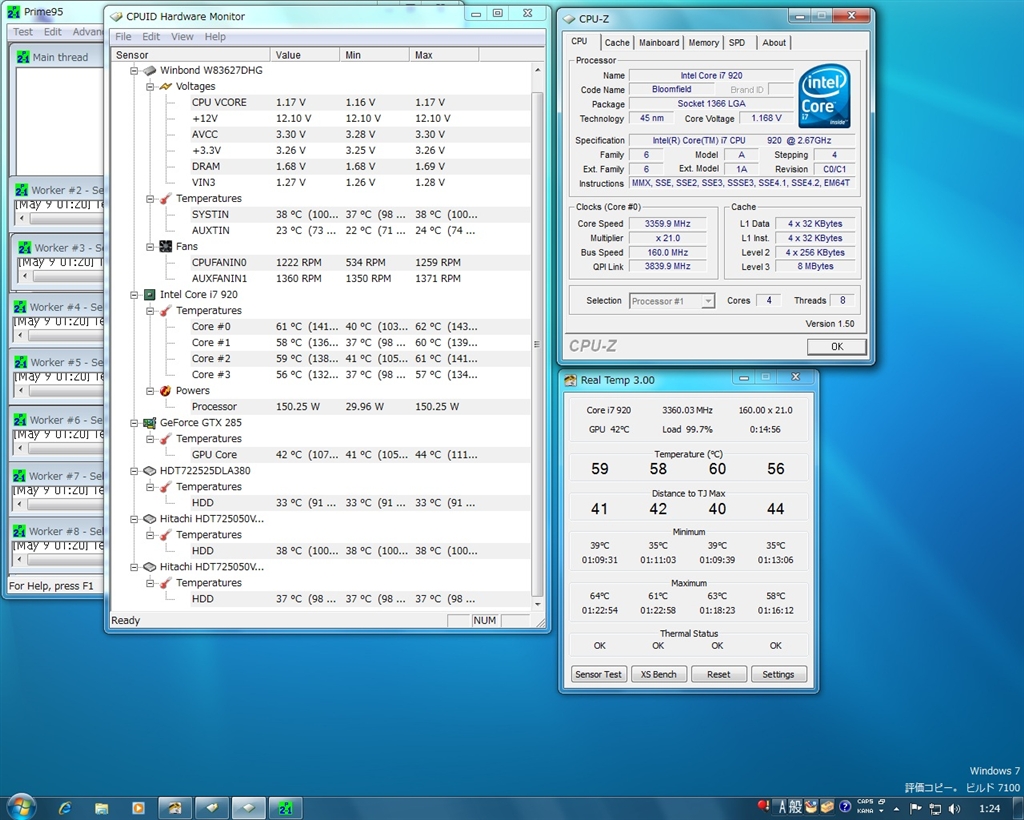Image resolution: width=1024 pixels, height=820 pixels.
Task: Open the SPD tab in CPU-Z
Action: 737,42
